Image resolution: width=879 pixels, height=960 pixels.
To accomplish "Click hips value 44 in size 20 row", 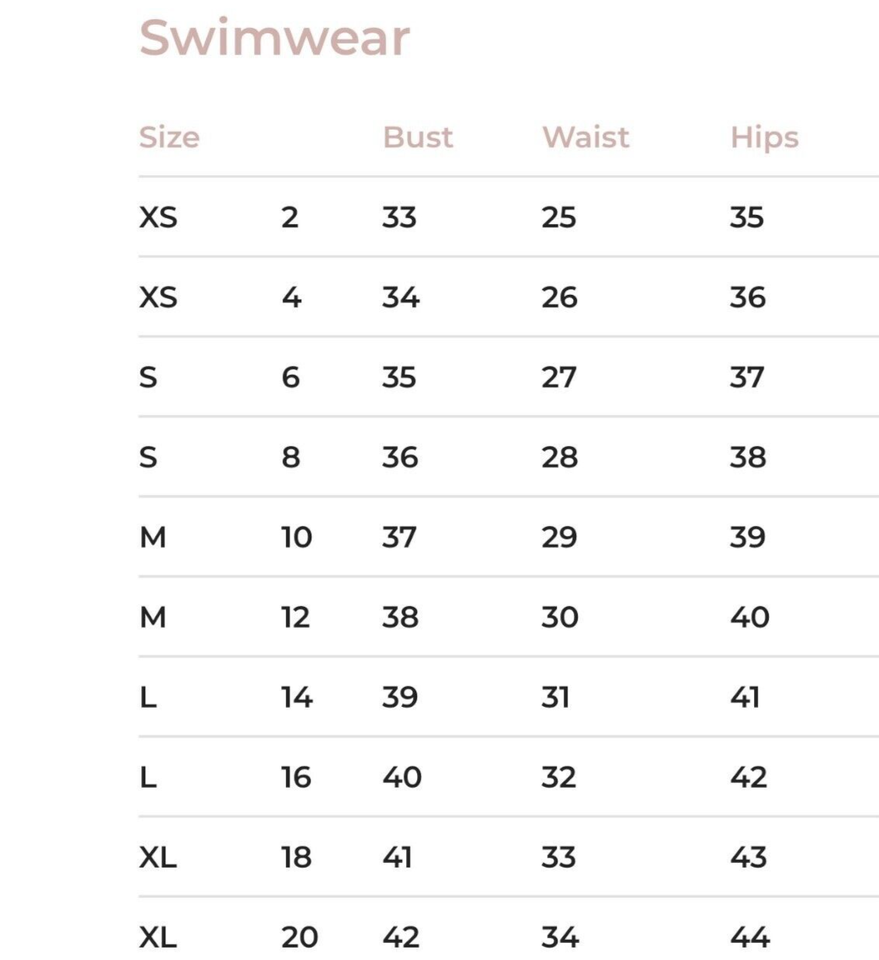I will click(x=750, y=937).
